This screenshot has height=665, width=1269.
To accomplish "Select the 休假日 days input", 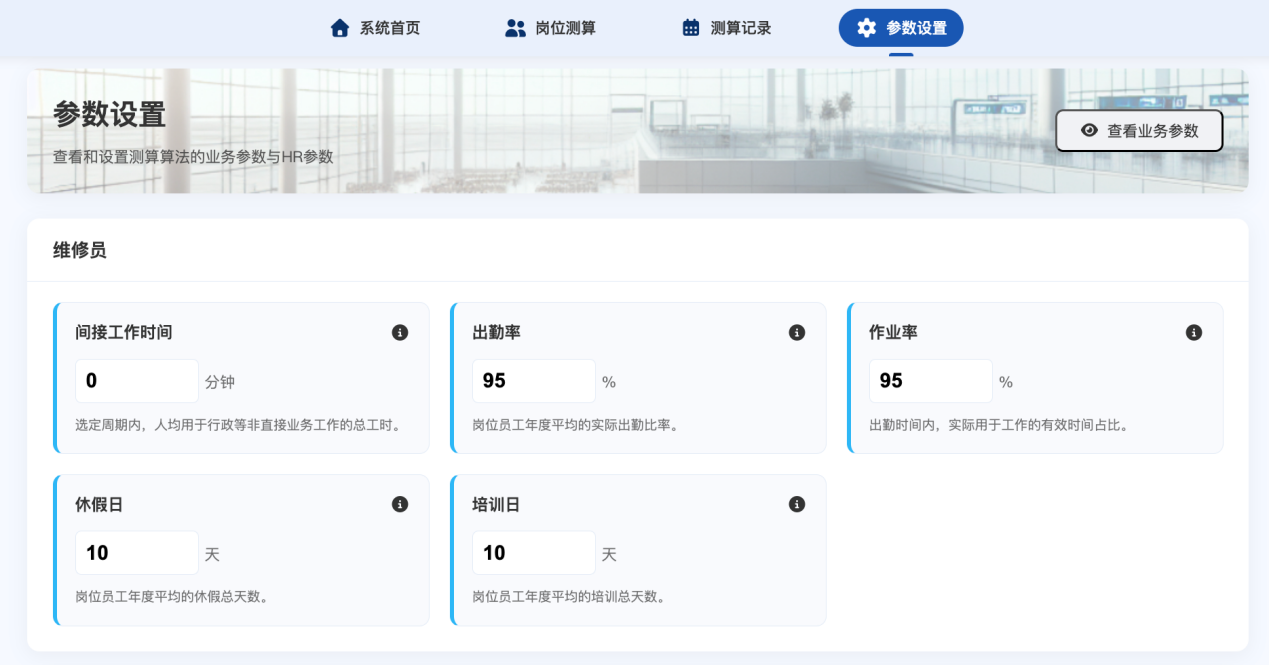I will click(137, 553).
